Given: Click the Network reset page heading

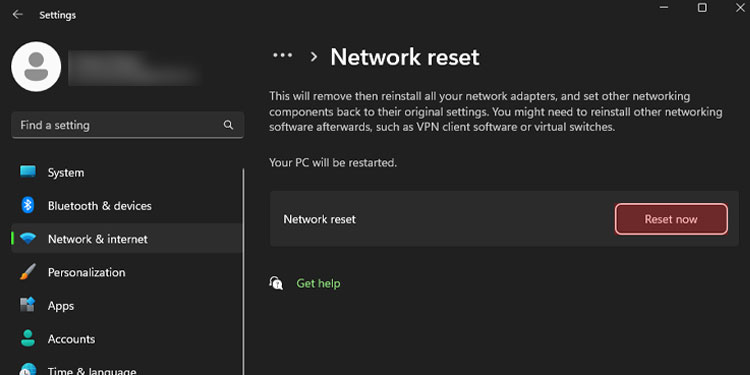Looking at the screenshot, I should click(405, 57).
